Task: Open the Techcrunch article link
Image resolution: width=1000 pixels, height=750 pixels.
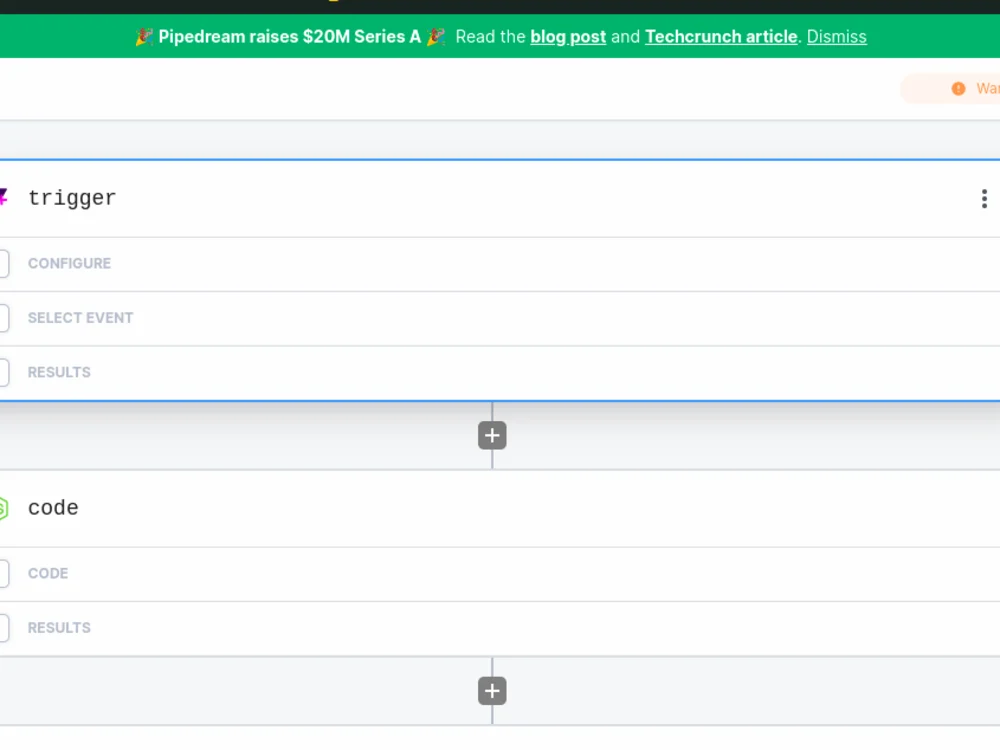Action: point(720,36)
